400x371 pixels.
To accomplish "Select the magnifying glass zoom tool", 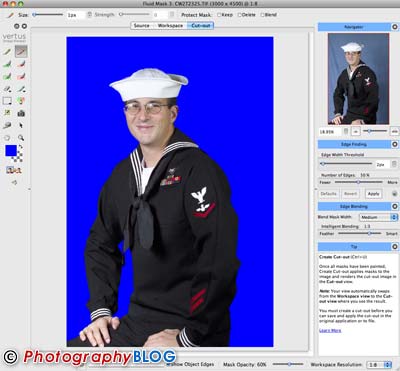I will point(21,138).
